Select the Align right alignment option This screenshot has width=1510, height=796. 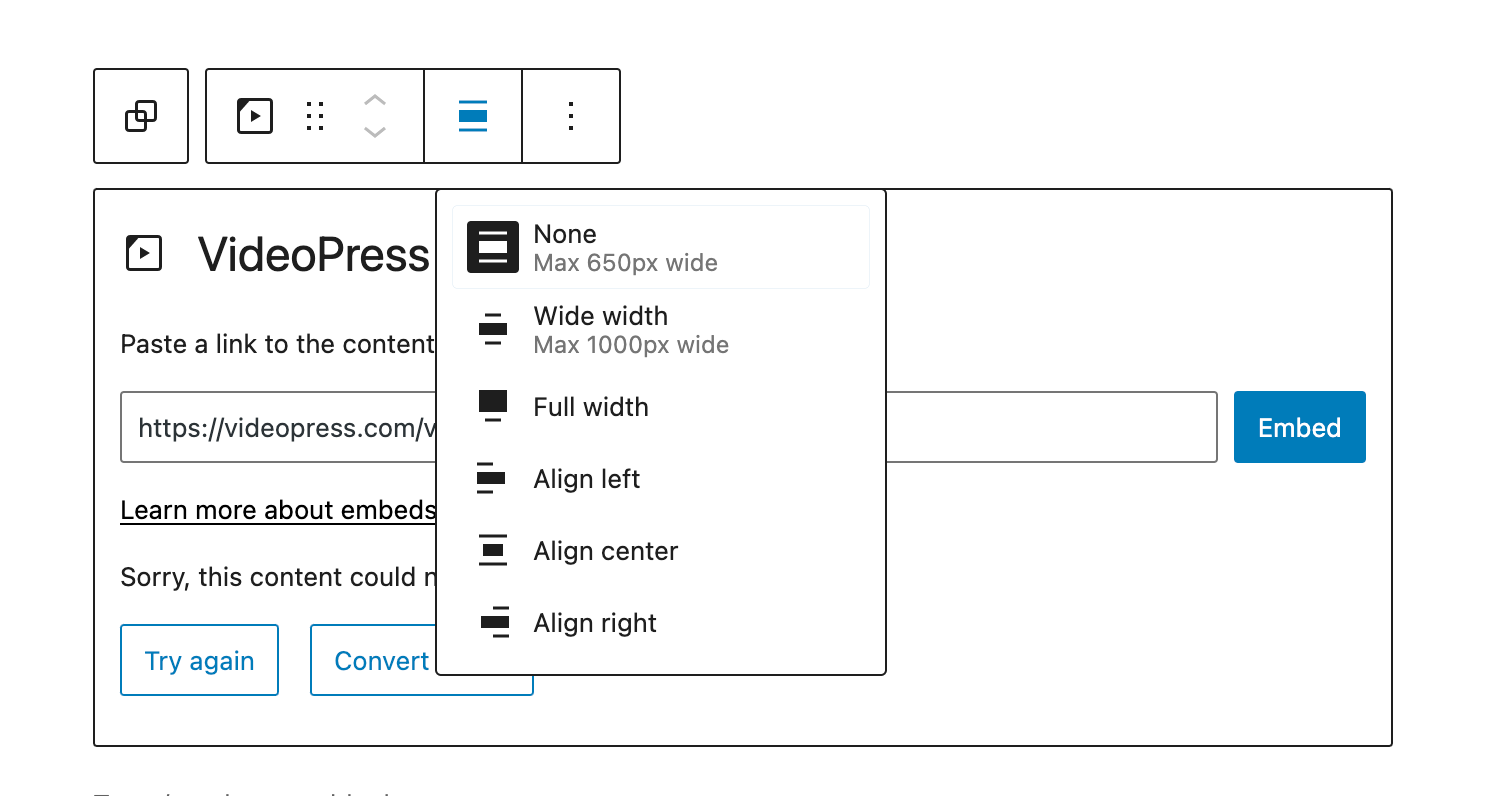point(594,623)
